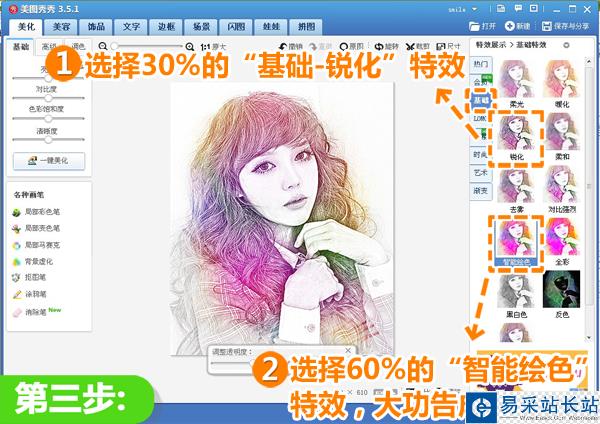The image size is (600, 424).
Task: Click the 裁剪 crop scissors icon
Action: [410, 47]
